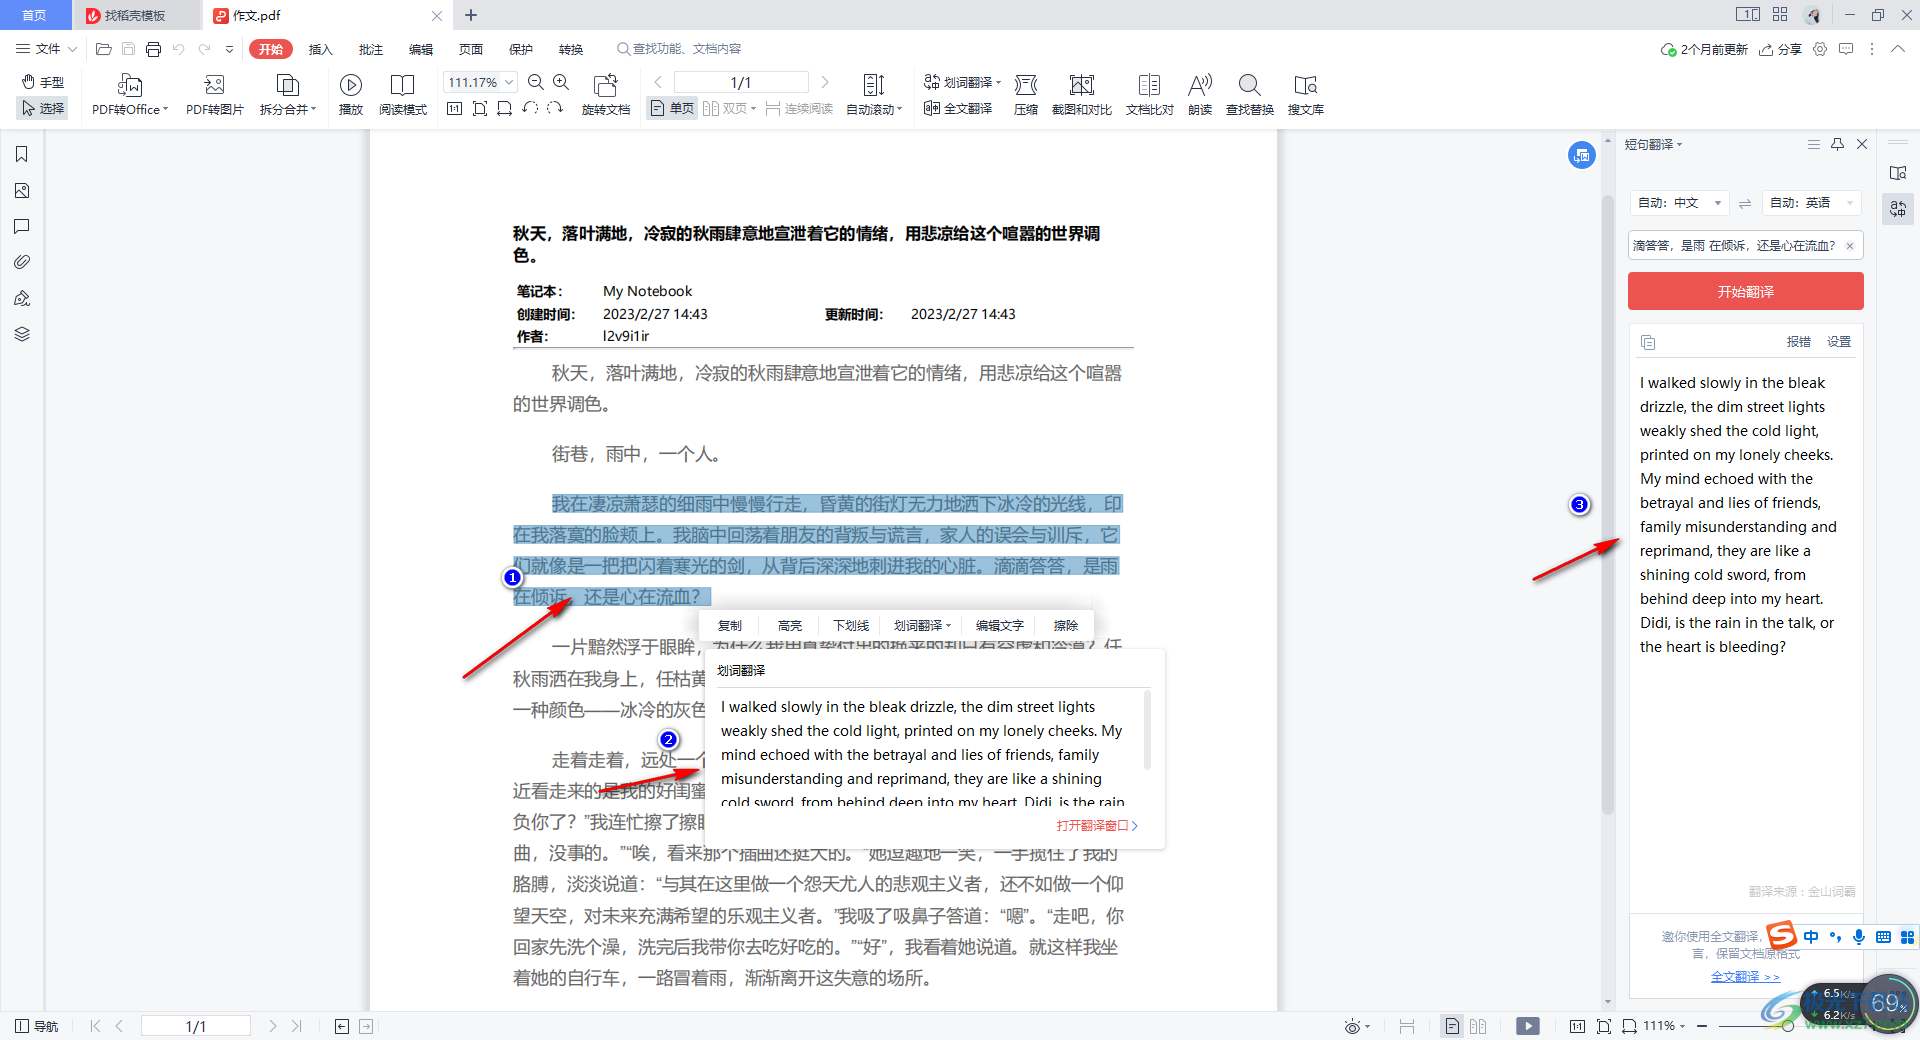Switch to the 编辑 ribbon tab

point(421,49)
